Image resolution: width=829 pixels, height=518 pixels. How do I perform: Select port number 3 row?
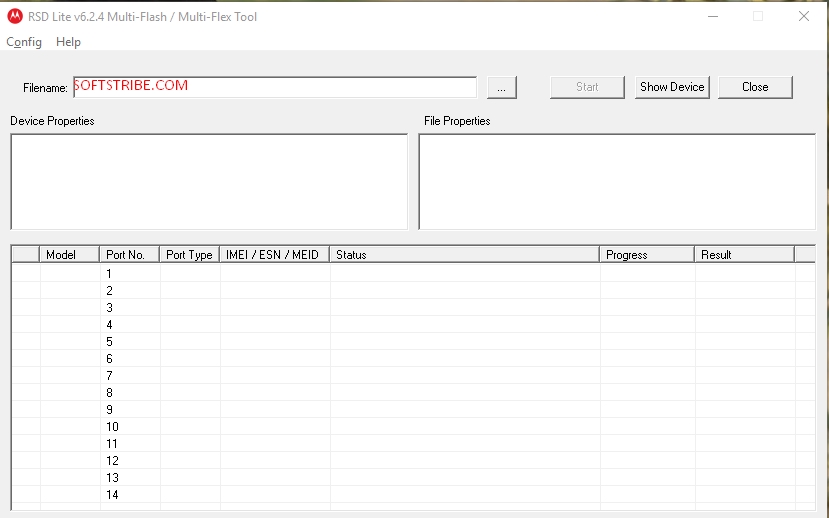[413, 307]
